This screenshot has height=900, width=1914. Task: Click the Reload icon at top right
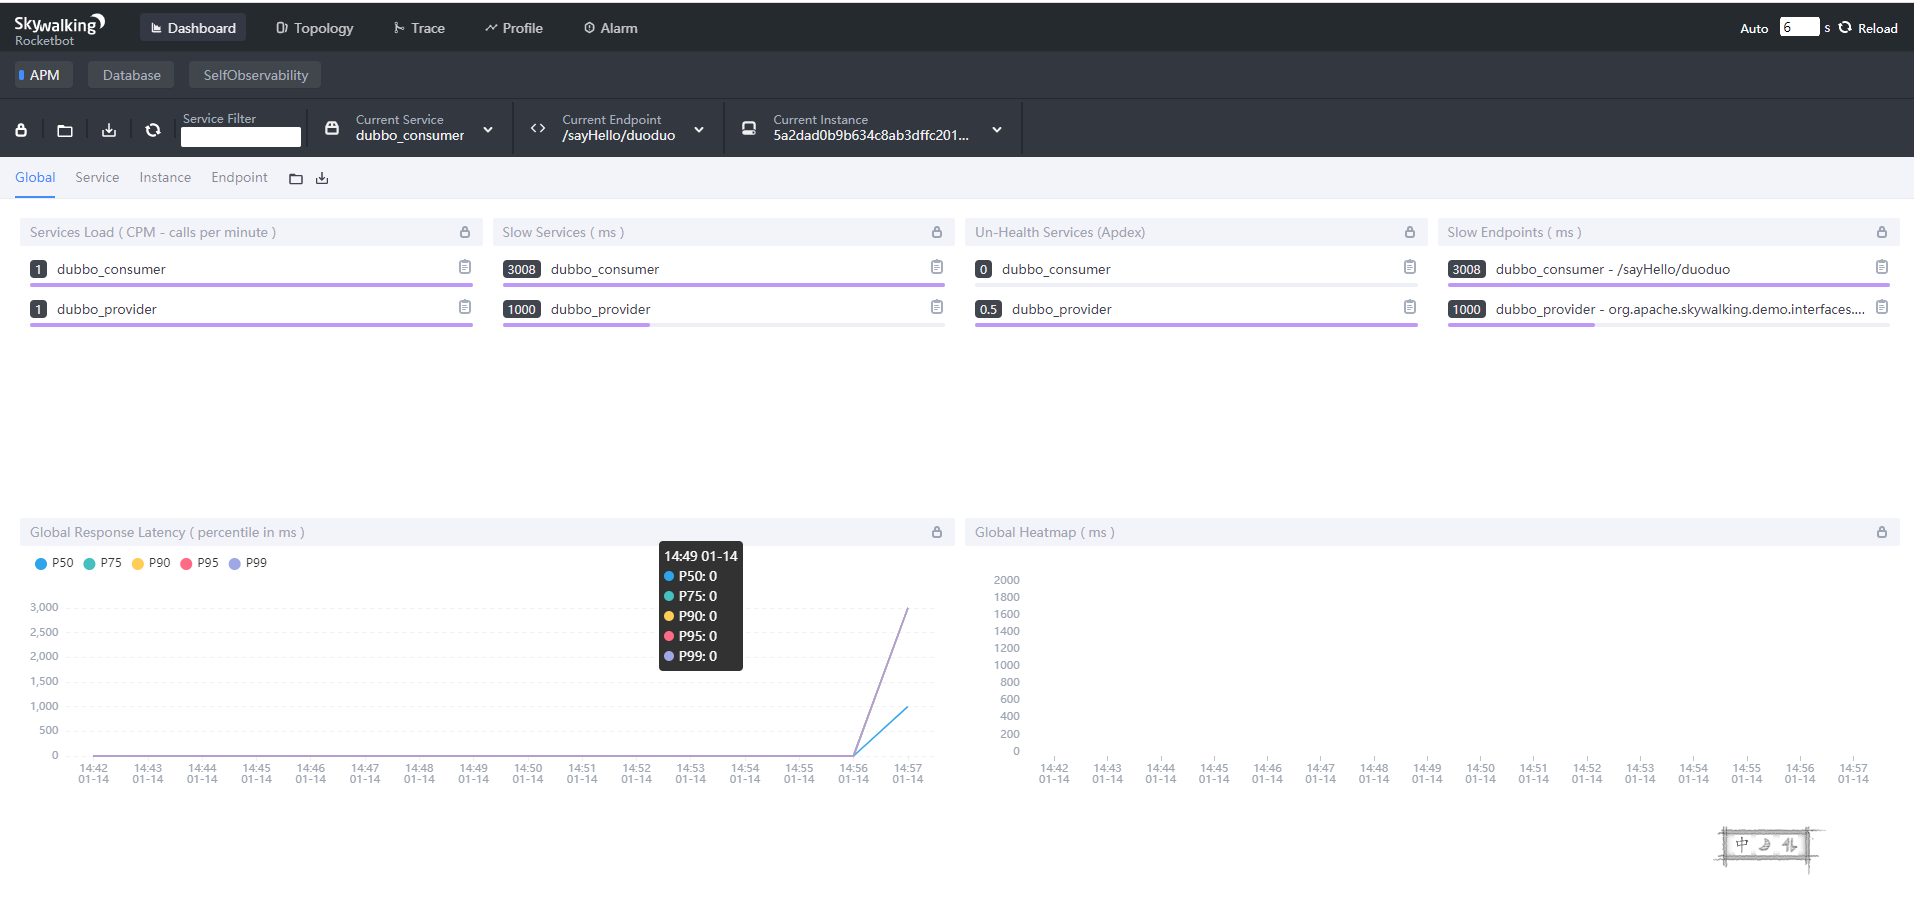pyautogui.click(x=1843, y=27)
